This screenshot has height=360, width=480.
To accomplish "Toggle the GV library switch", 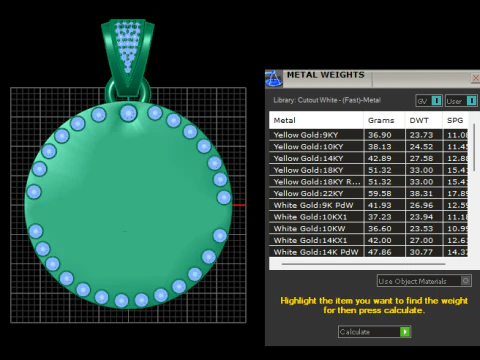I will [437, 101].
